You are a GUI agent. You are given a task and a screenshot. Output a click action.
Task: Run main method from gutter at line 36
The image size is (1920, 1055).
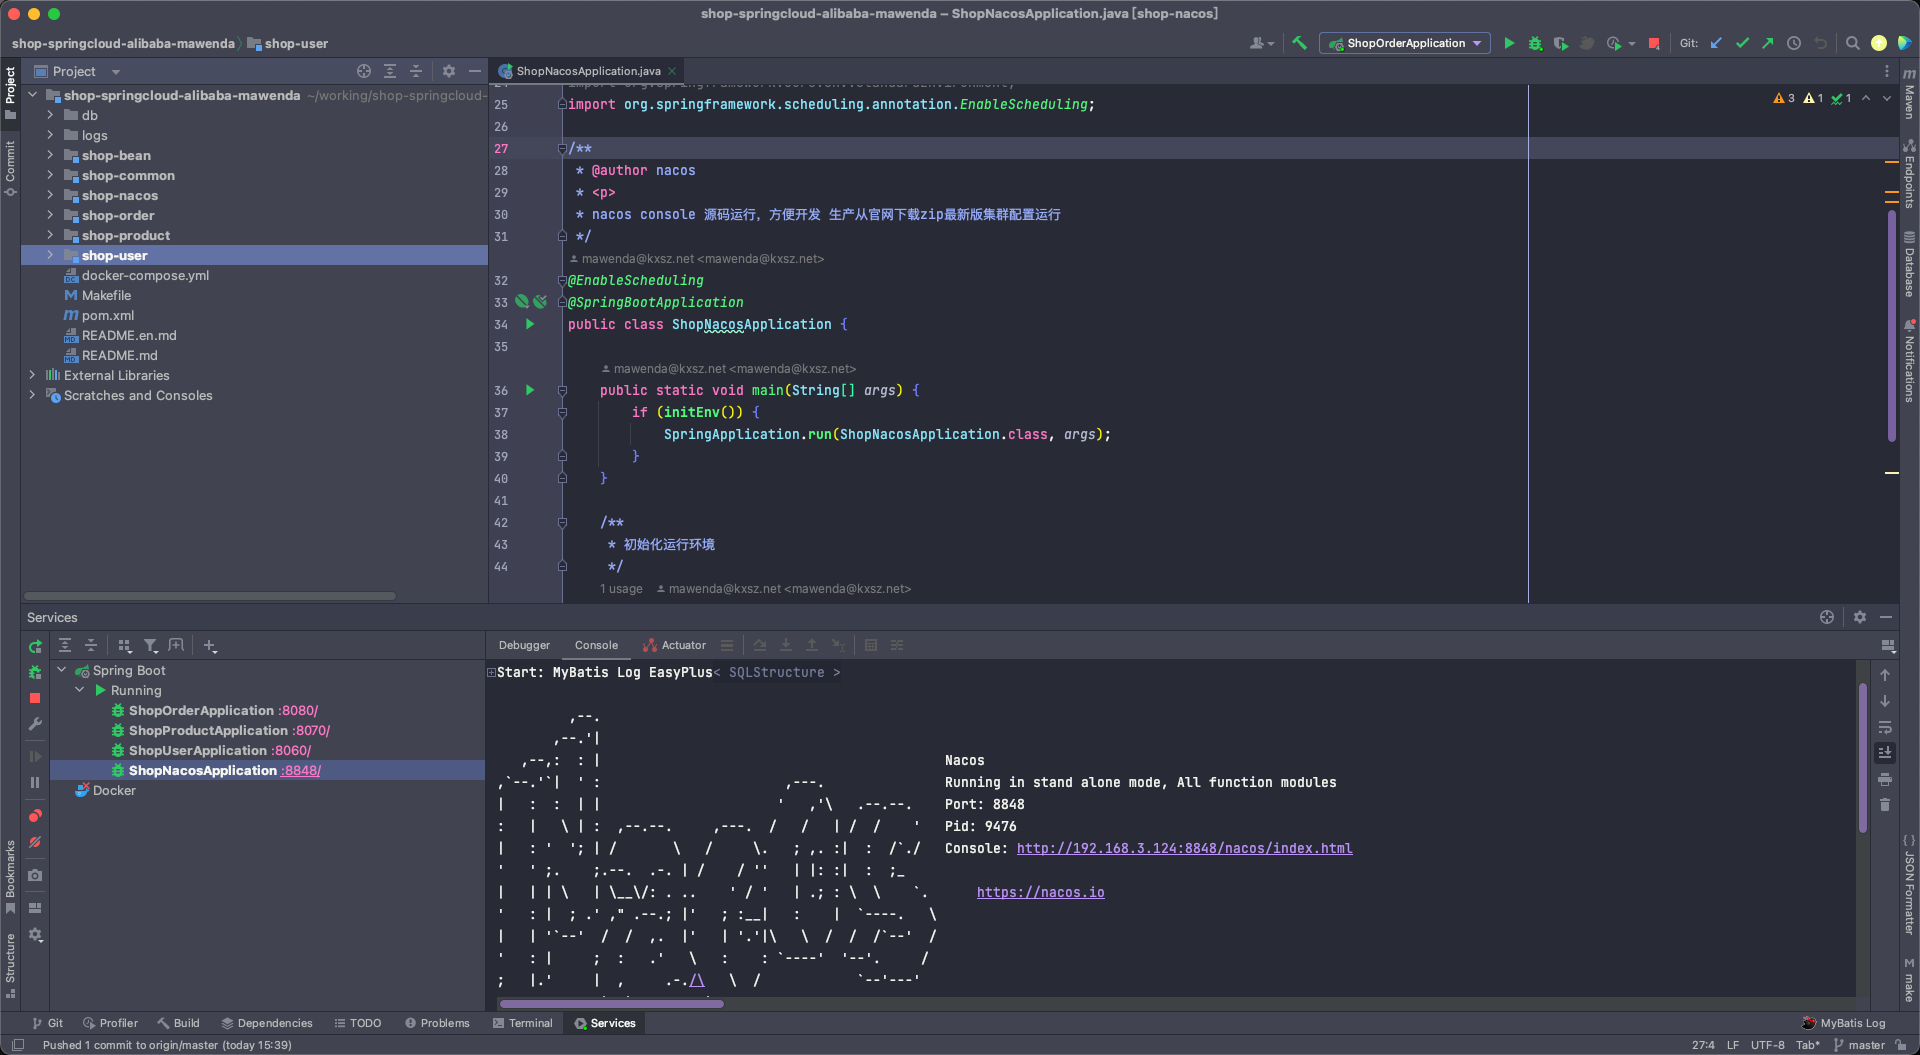pos(530,390)
